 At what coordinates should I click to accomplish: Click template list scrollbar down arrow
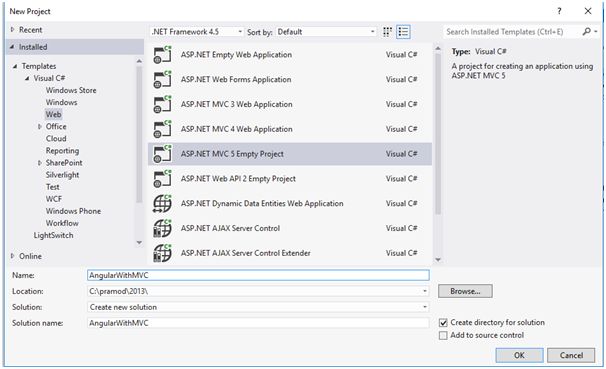click(438, 260)
